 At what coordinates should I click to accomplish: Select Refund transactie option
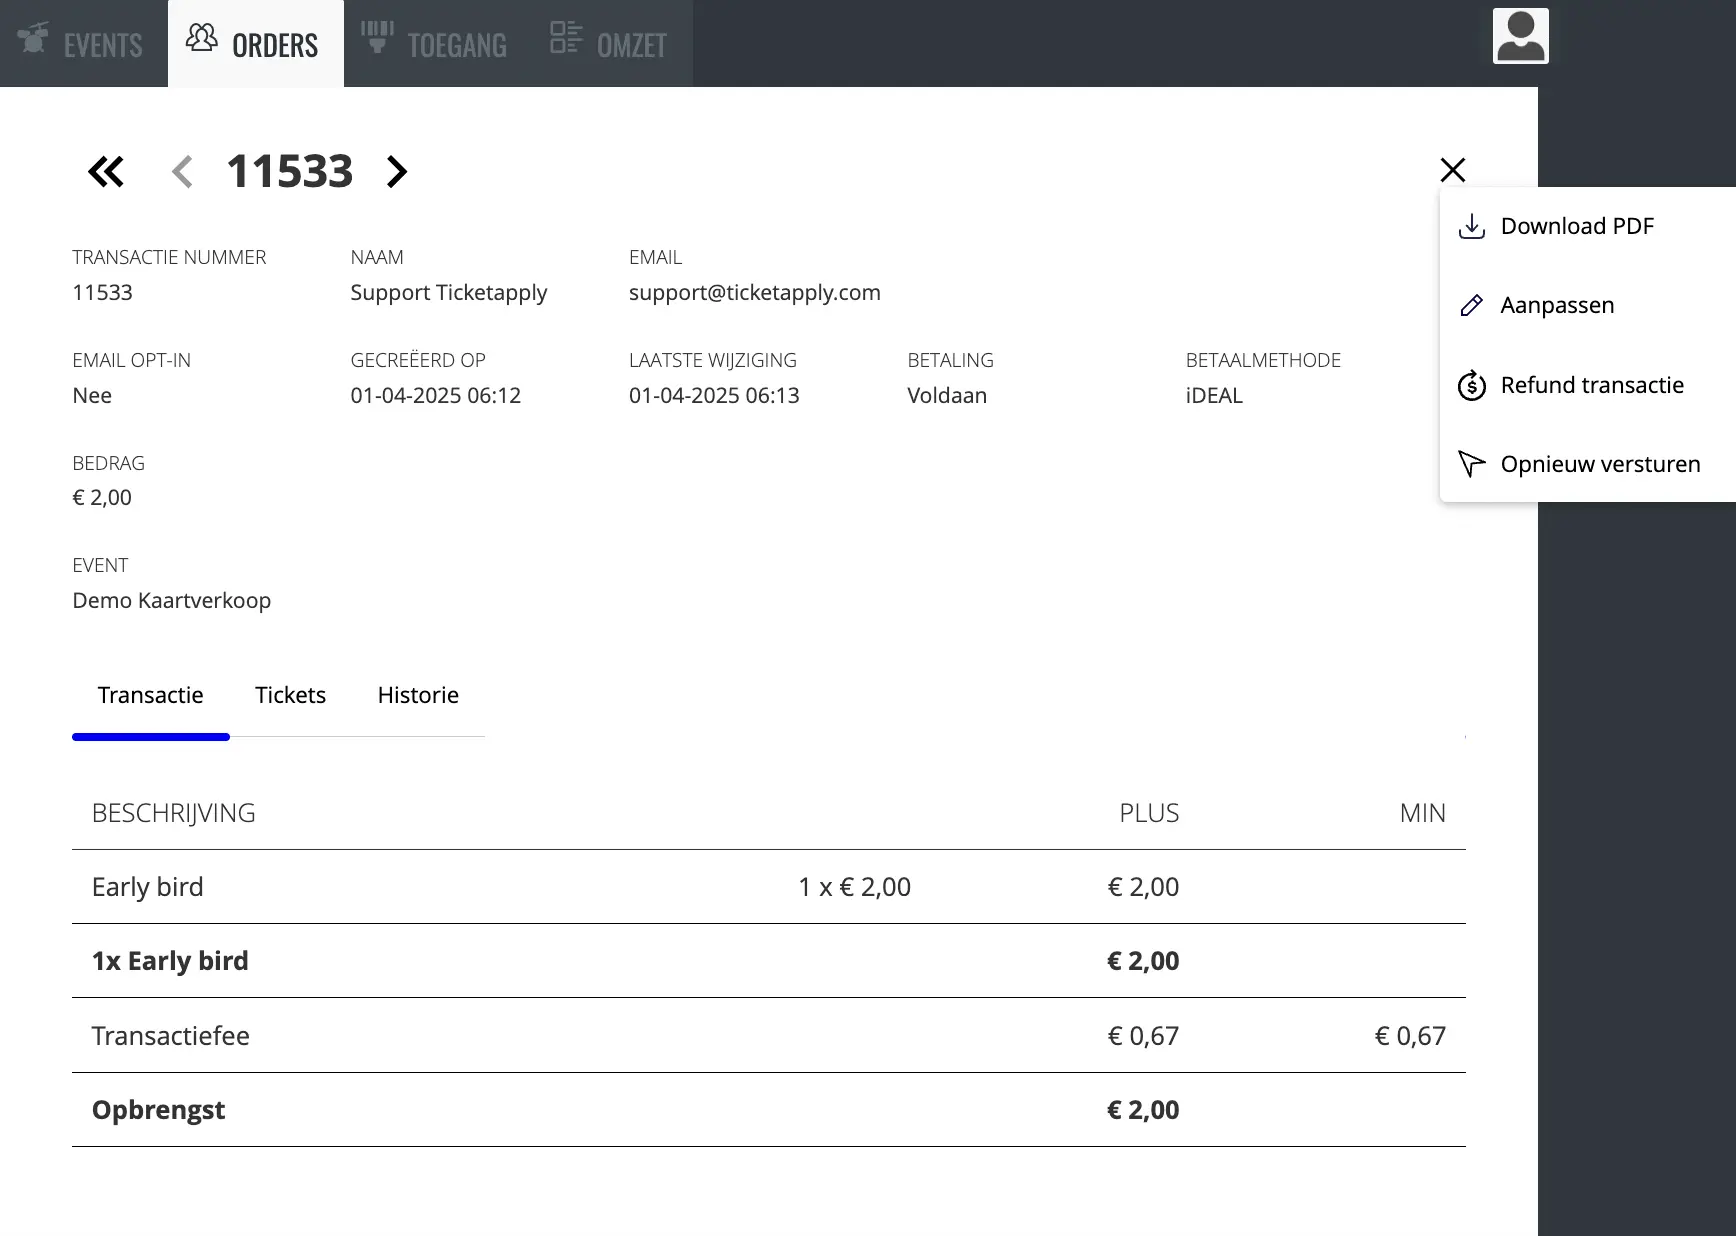(1593, 385)
